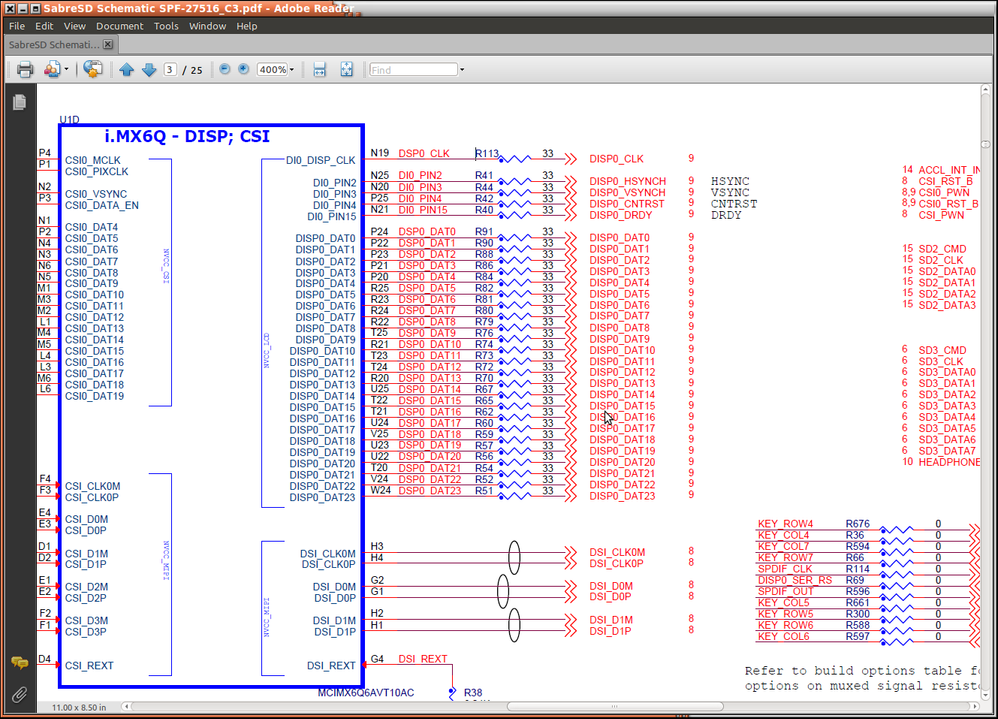The height and width of the screenshot is (719, 998).
Task: Click the SPDIF_CLK signal label
Action: pos(785,569)
